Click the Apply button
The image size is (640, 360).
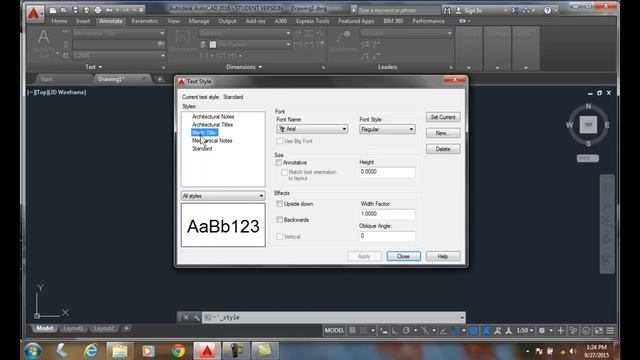point(364,256)
